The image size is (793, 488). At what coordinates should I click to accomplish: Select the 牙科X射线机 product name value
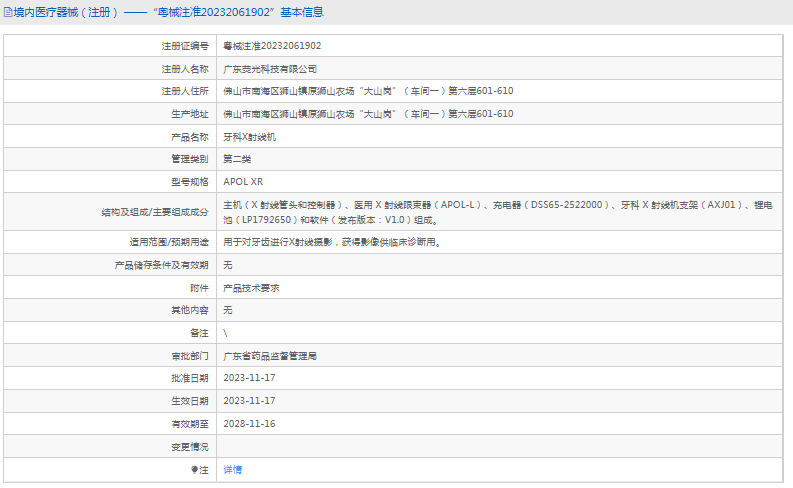(250, 137)
